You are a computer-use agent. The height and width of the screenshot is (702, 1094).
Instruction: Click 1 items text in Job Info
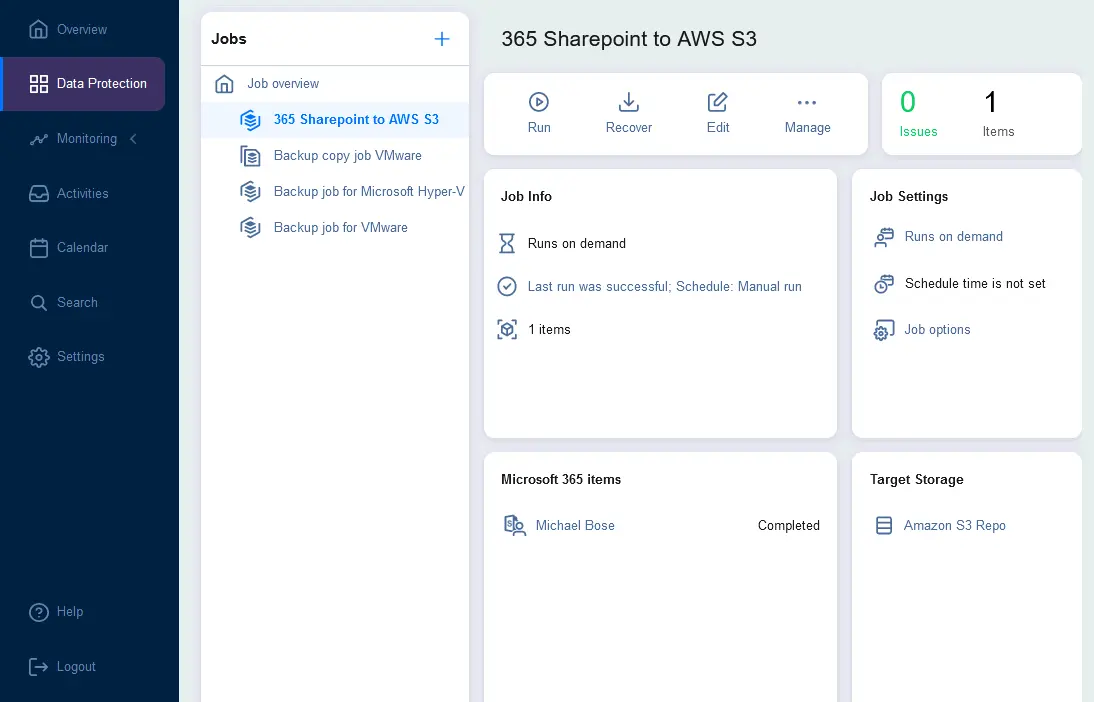pos(549,329)
